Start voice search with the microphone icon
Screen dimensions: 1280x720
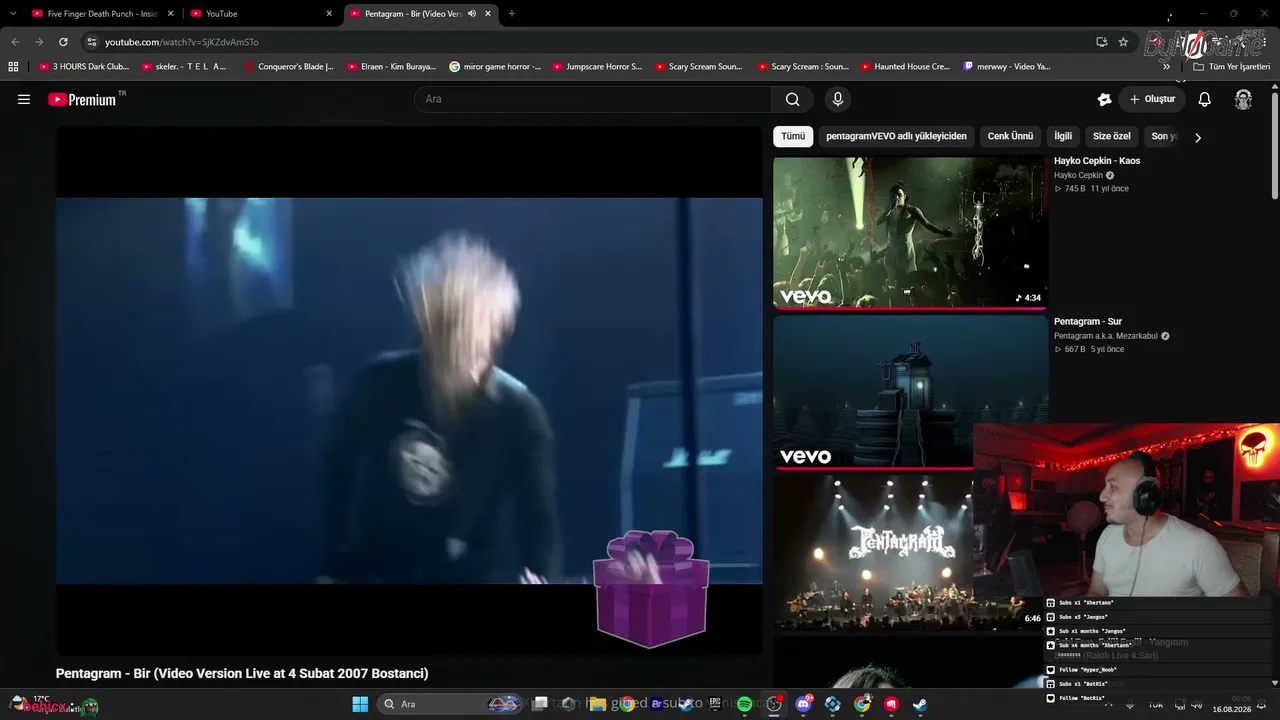coord(838,99)
